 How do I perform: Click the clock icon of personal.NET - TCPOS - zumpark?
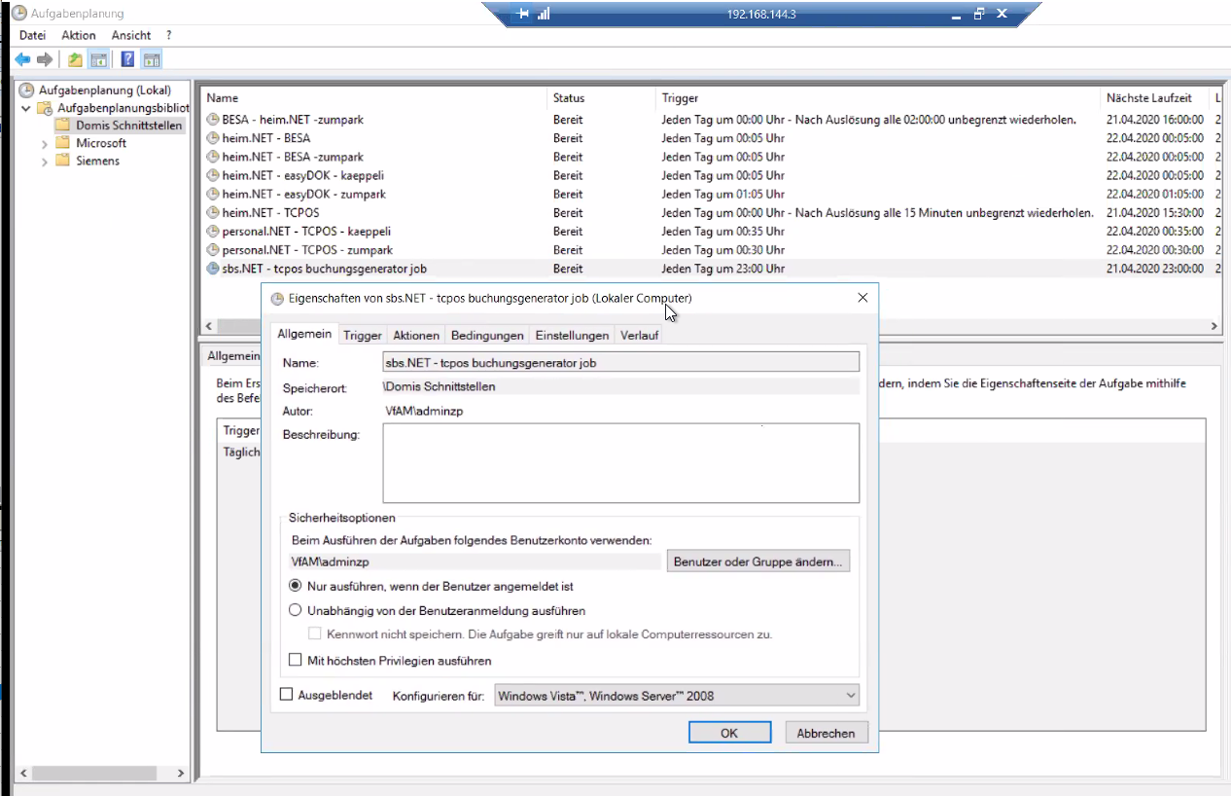(213, 250)
